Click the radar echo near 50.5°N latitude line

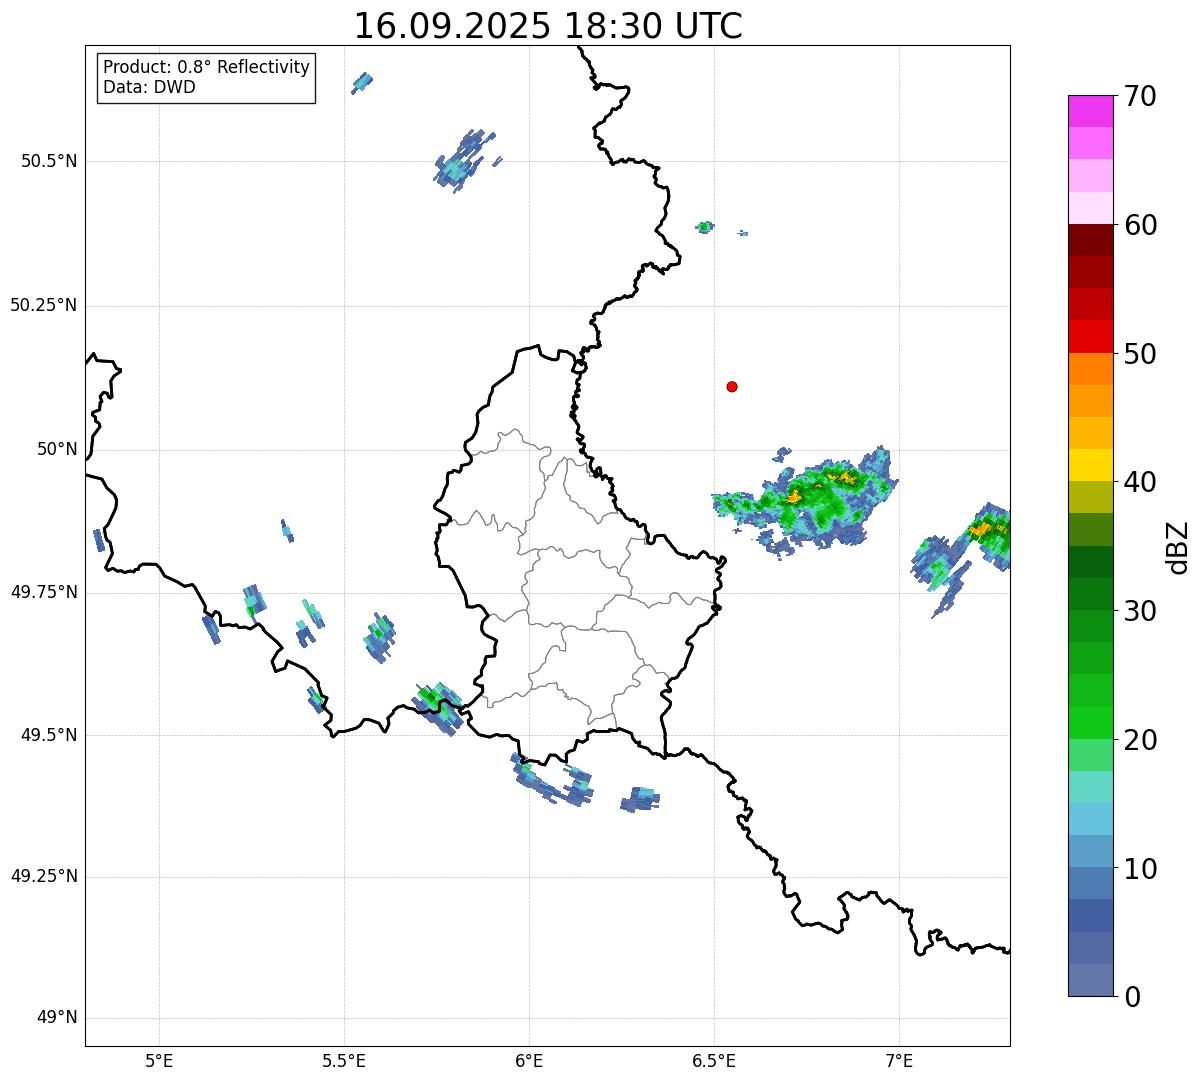461,159
